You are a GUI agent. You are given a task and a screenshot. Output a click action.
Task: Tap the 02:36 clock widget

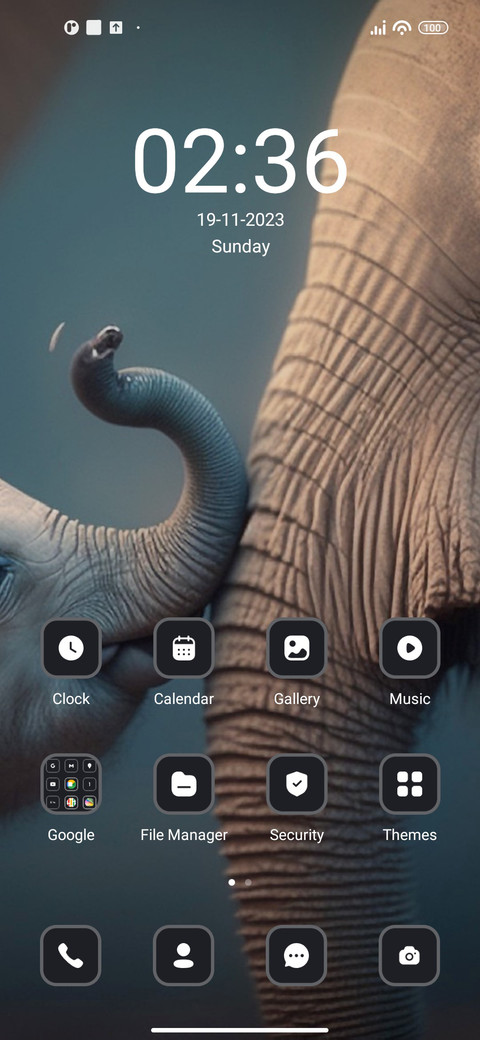[x=240, y=161]
